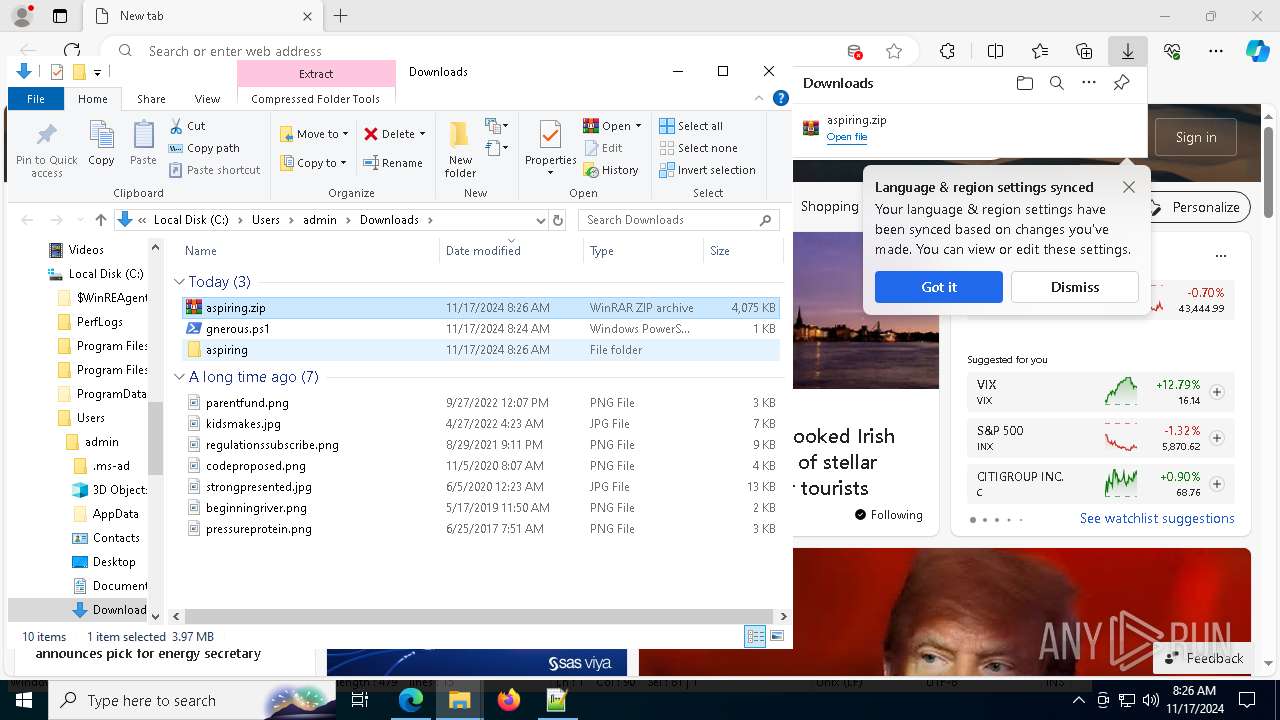Click See watchlist suggestions link

coord(1157,518)
